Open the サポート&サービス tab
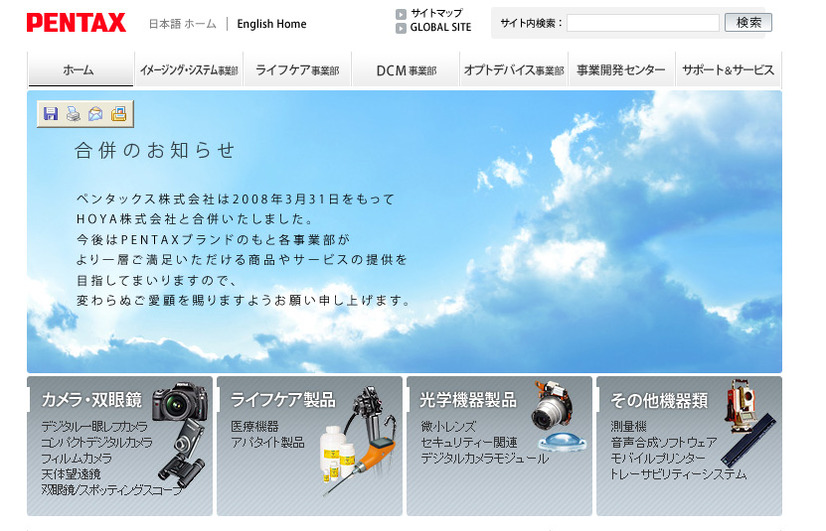The width and height of the screenshot is (826, 531). 728,70
